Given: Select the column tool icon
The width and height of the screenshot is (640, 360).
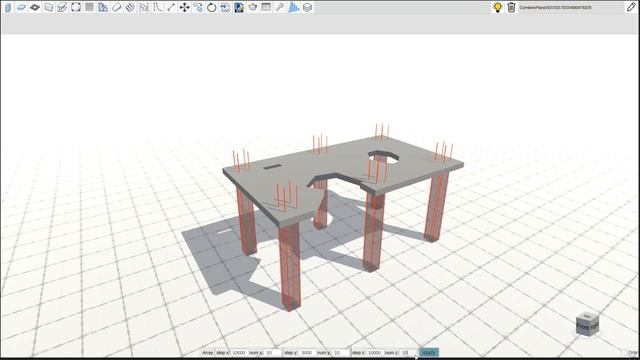Looking at the screenshot, I should (8, 7).
